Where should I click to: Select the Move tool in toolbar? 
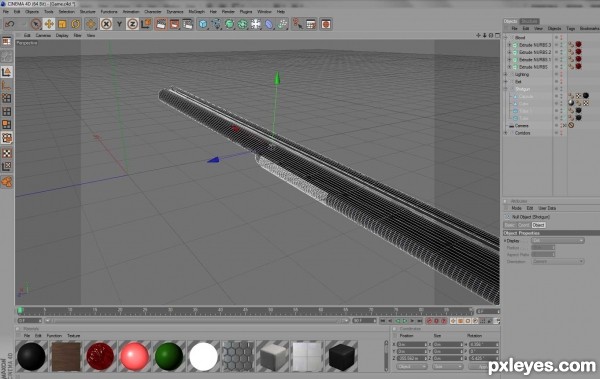pyautogui.click(x=49, y=24)
